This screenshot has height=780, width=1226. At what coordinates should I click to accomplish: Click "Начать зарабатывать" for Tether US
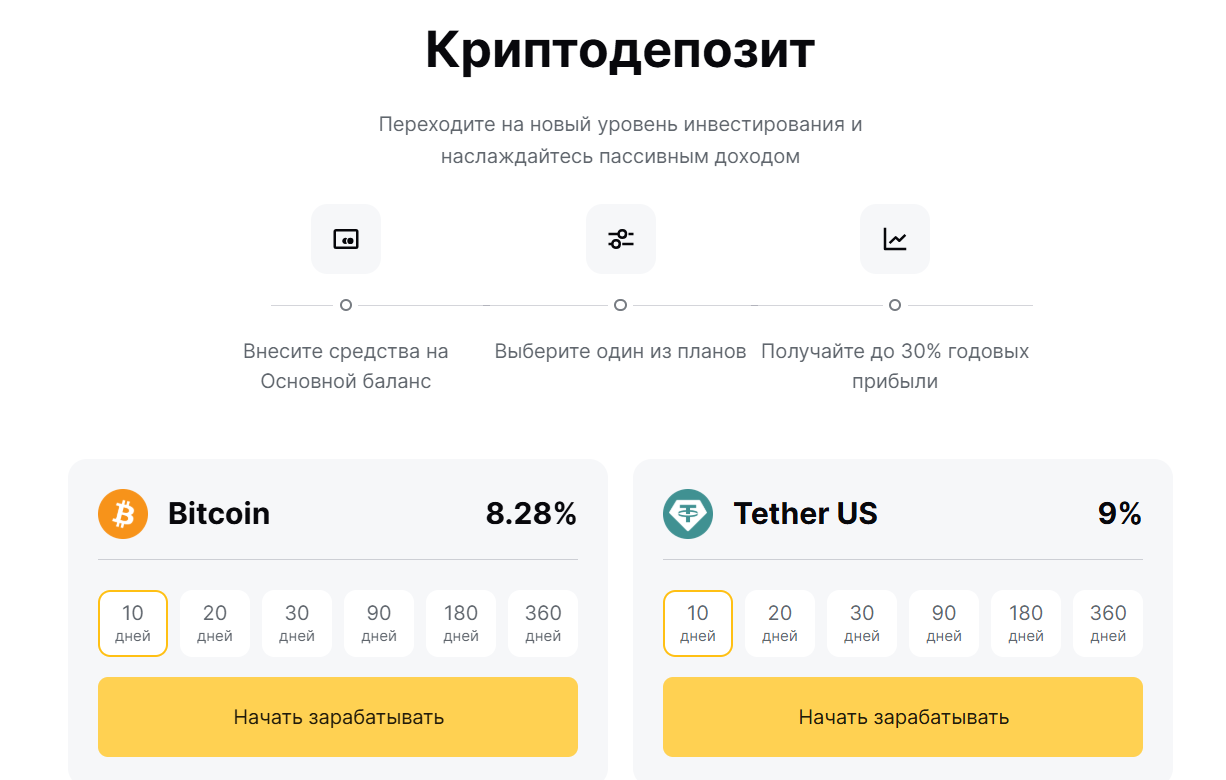click(902, 716)
